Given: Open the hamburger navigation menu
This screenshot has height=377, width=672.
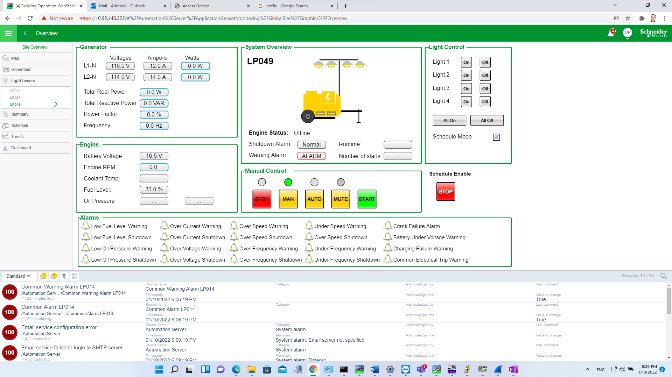Looking at the screenshot, I should [8, 33].
